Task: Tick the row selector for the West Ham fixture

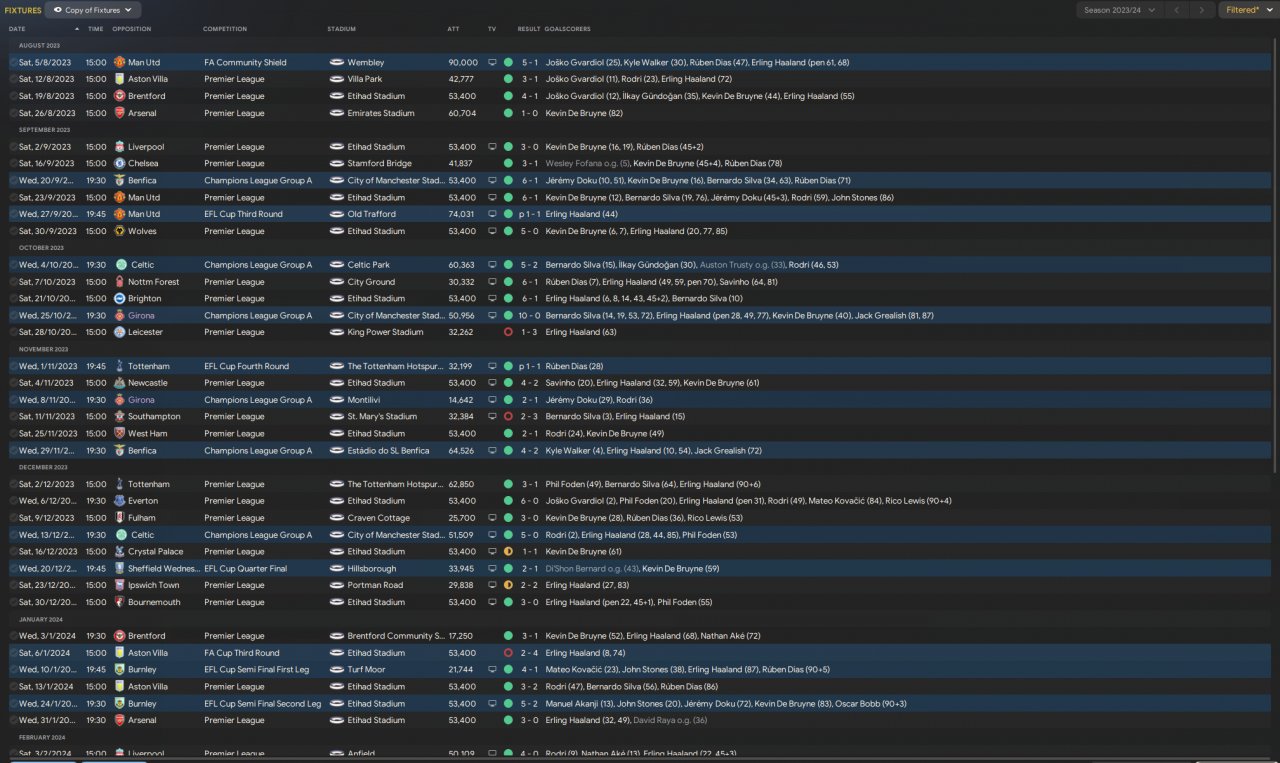Action: [13, 433]
